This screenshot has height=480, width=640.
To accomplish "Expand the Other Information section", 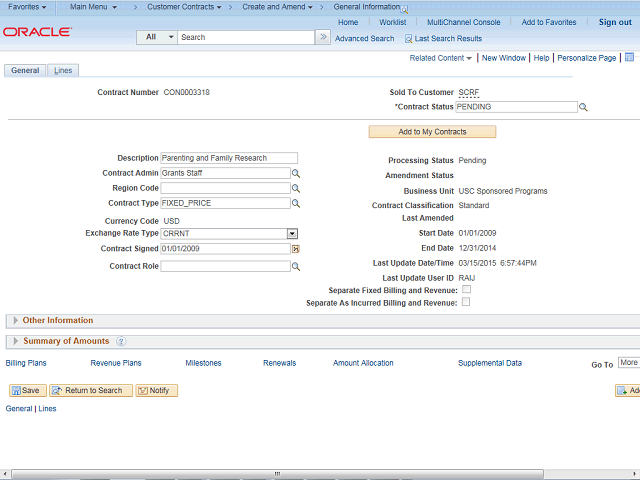I will (x=15, y=321).
